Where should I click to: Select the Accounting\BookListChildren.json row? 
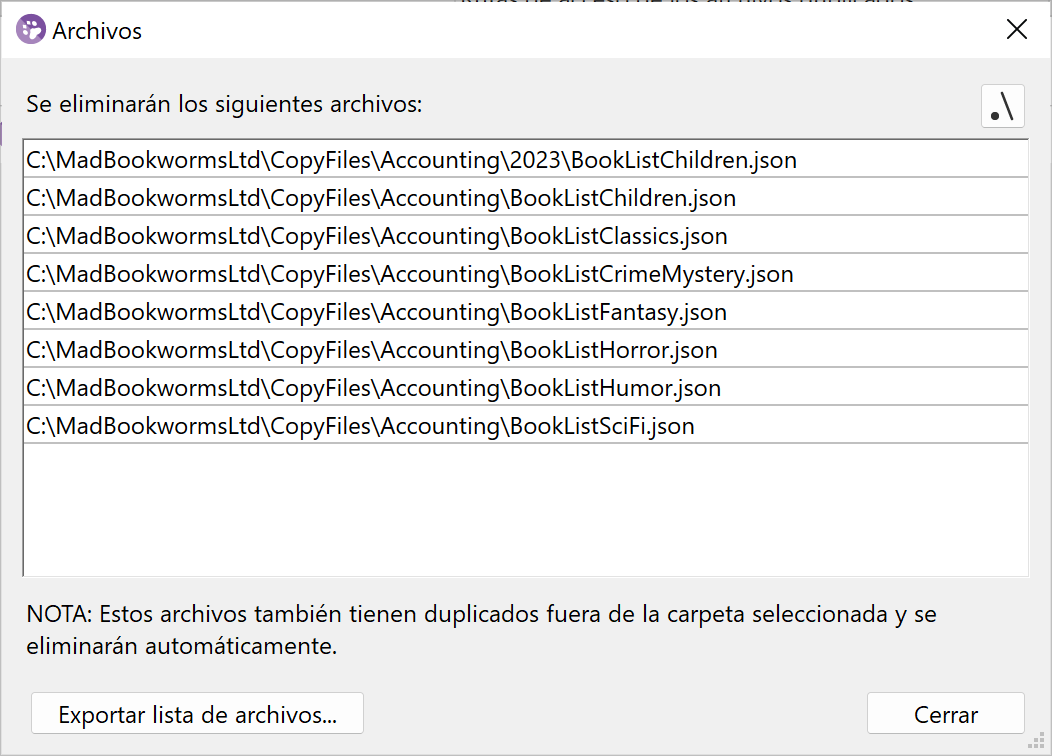(381, 198)
